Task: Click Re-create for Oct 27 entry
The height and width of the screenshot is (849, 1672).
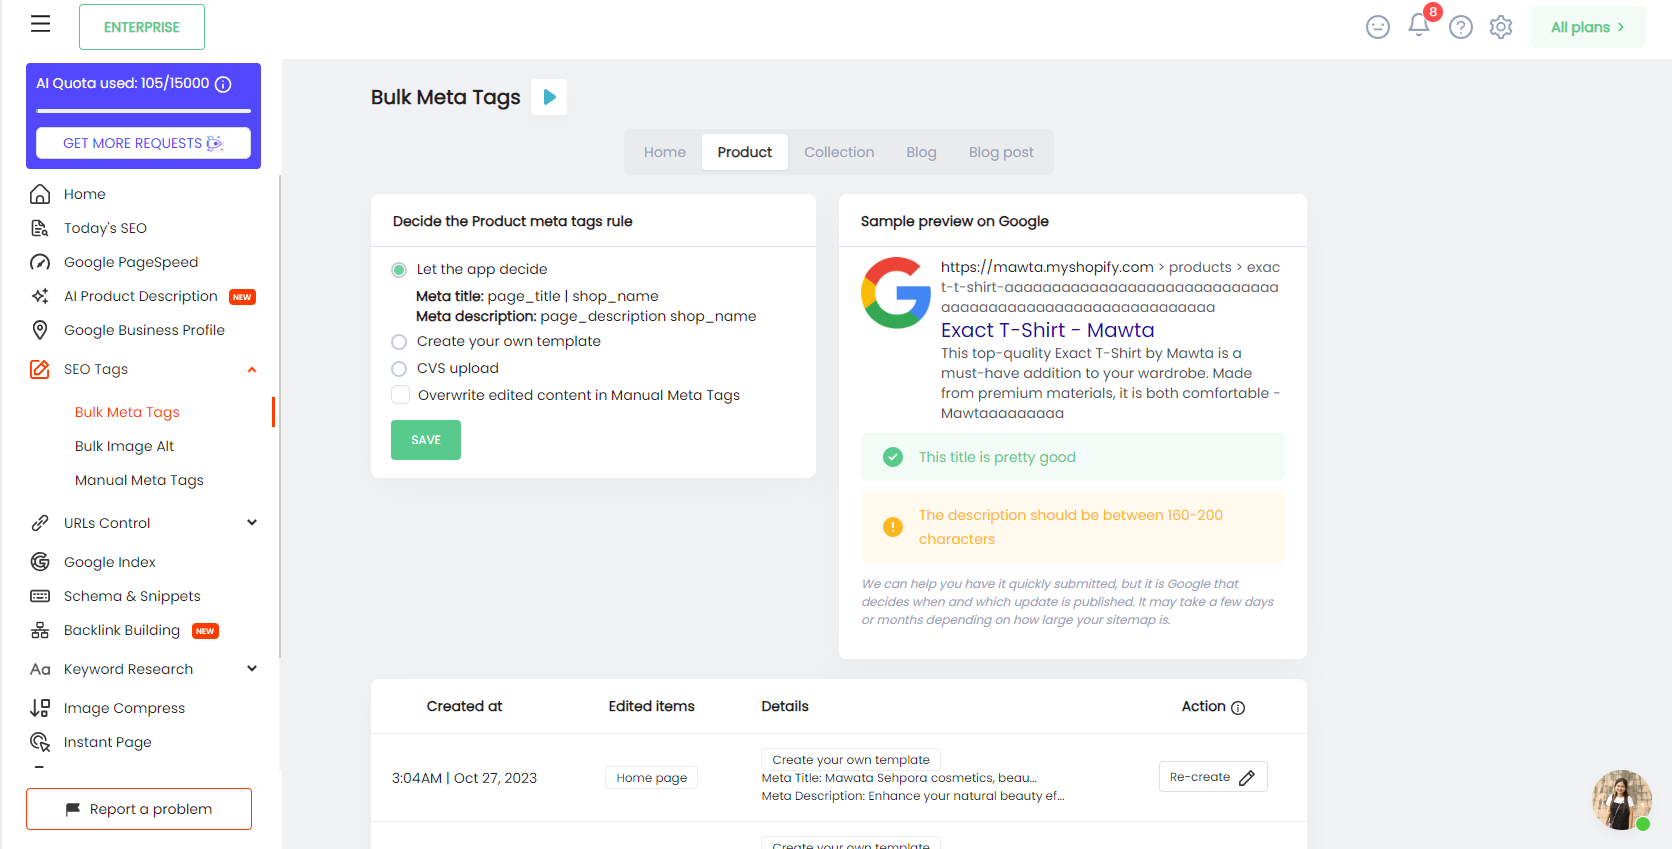Action: point(1213,777)
